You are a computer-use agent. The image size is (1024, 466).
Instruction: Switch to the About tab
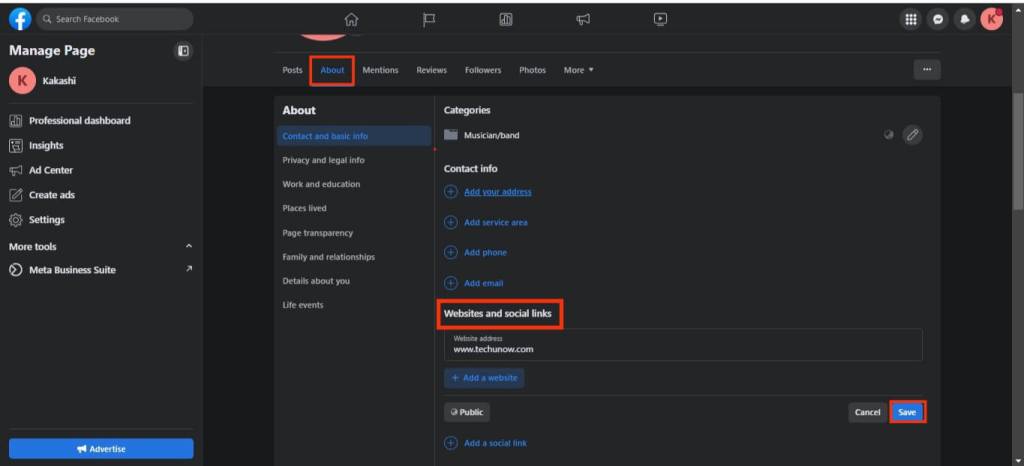click(332, 70)
